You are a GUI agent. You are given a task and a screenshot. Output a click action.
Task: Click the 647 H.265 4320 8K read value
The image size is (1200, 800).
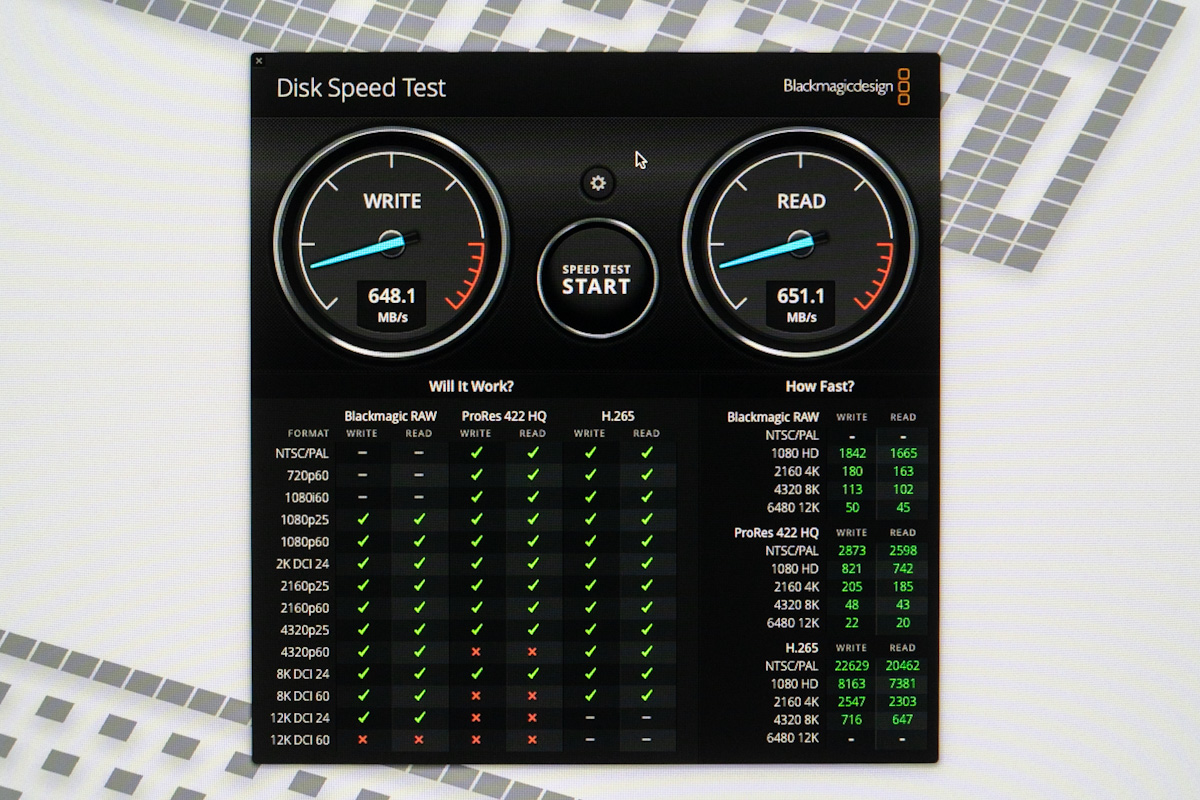click(x=902, y=720)
